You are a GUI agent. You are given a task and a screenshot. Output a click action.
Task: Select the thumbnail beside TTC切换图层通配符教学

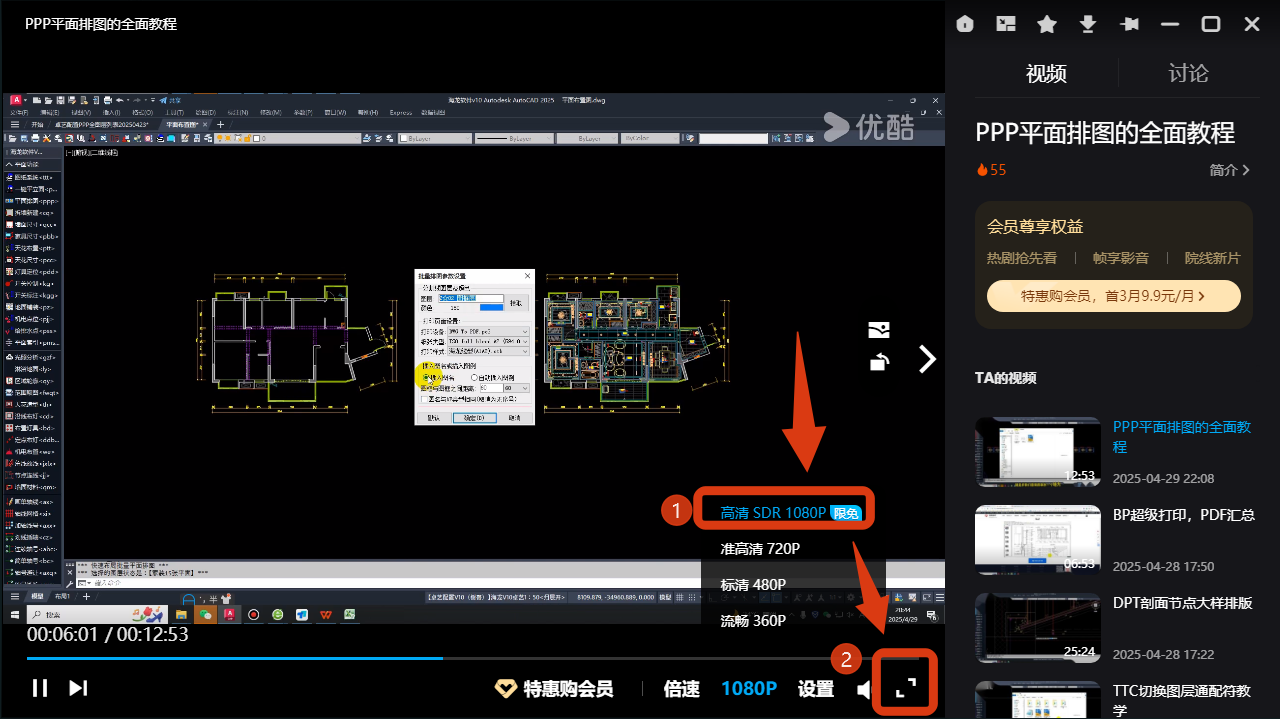click(x=1037, y=700)
